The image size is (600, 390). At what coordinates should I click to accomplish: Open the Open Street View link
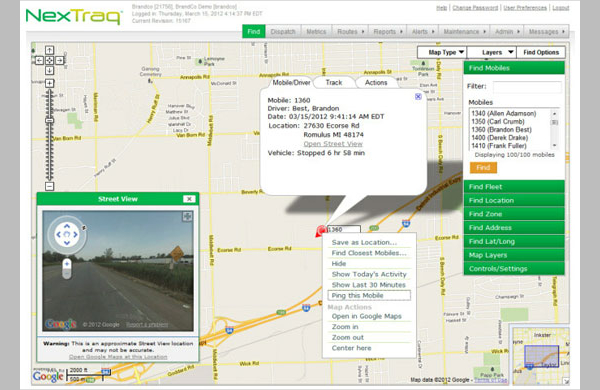click(333, 144)
